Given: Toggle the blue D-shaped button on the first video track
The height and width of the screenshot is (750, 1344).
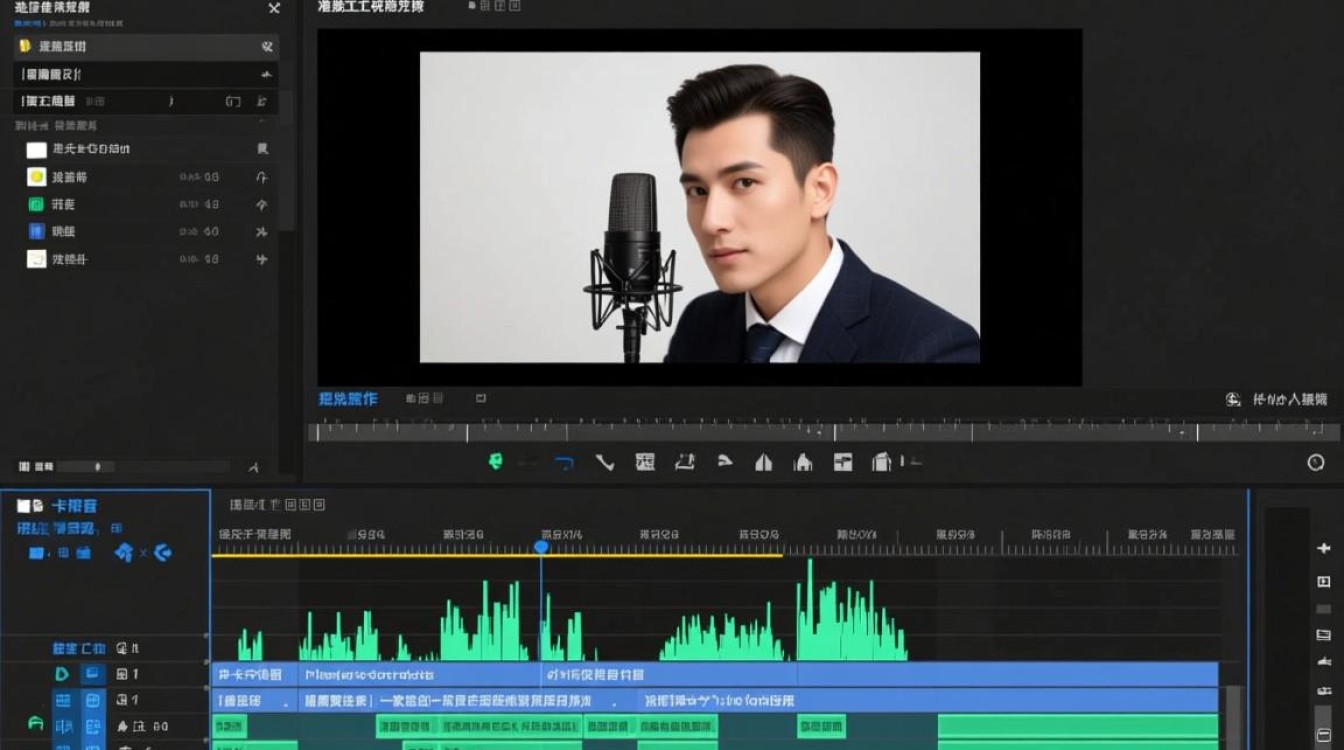Looking at the screenshot, I should [x=62, y=674].
